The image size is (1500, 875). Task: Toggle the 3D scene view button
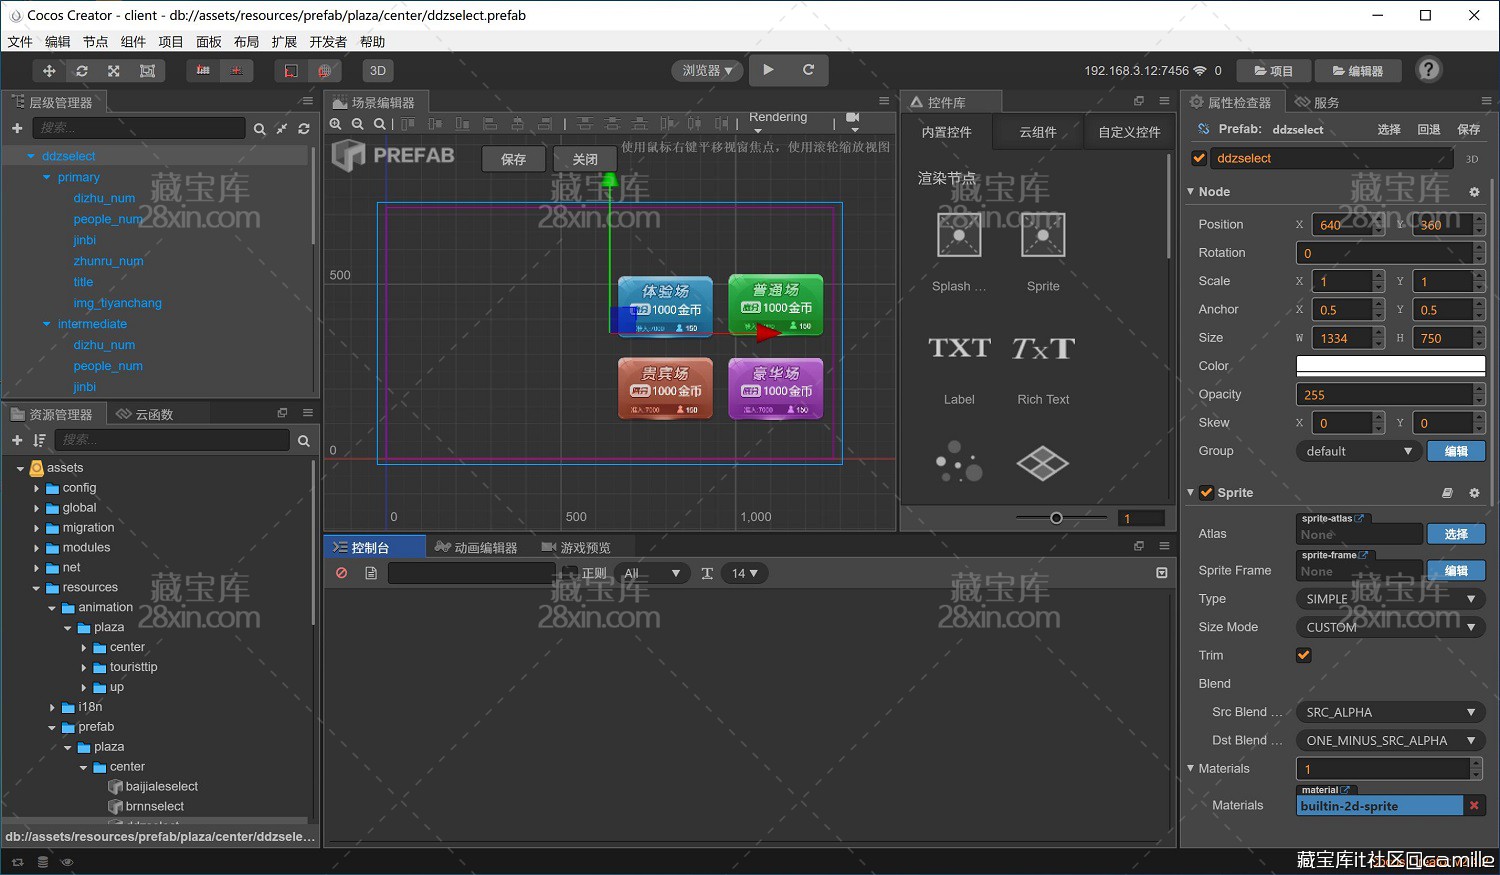(378, 71)
